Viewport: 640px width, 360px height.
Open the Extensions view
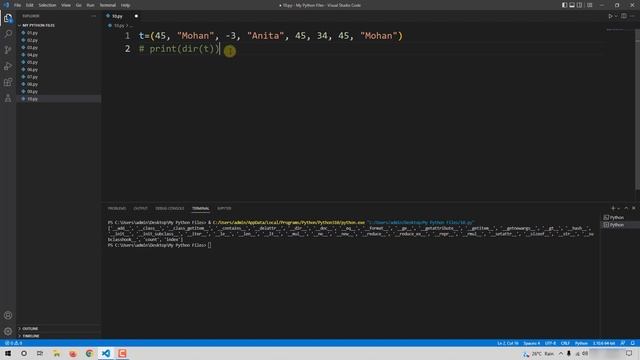tap(8, 82)
